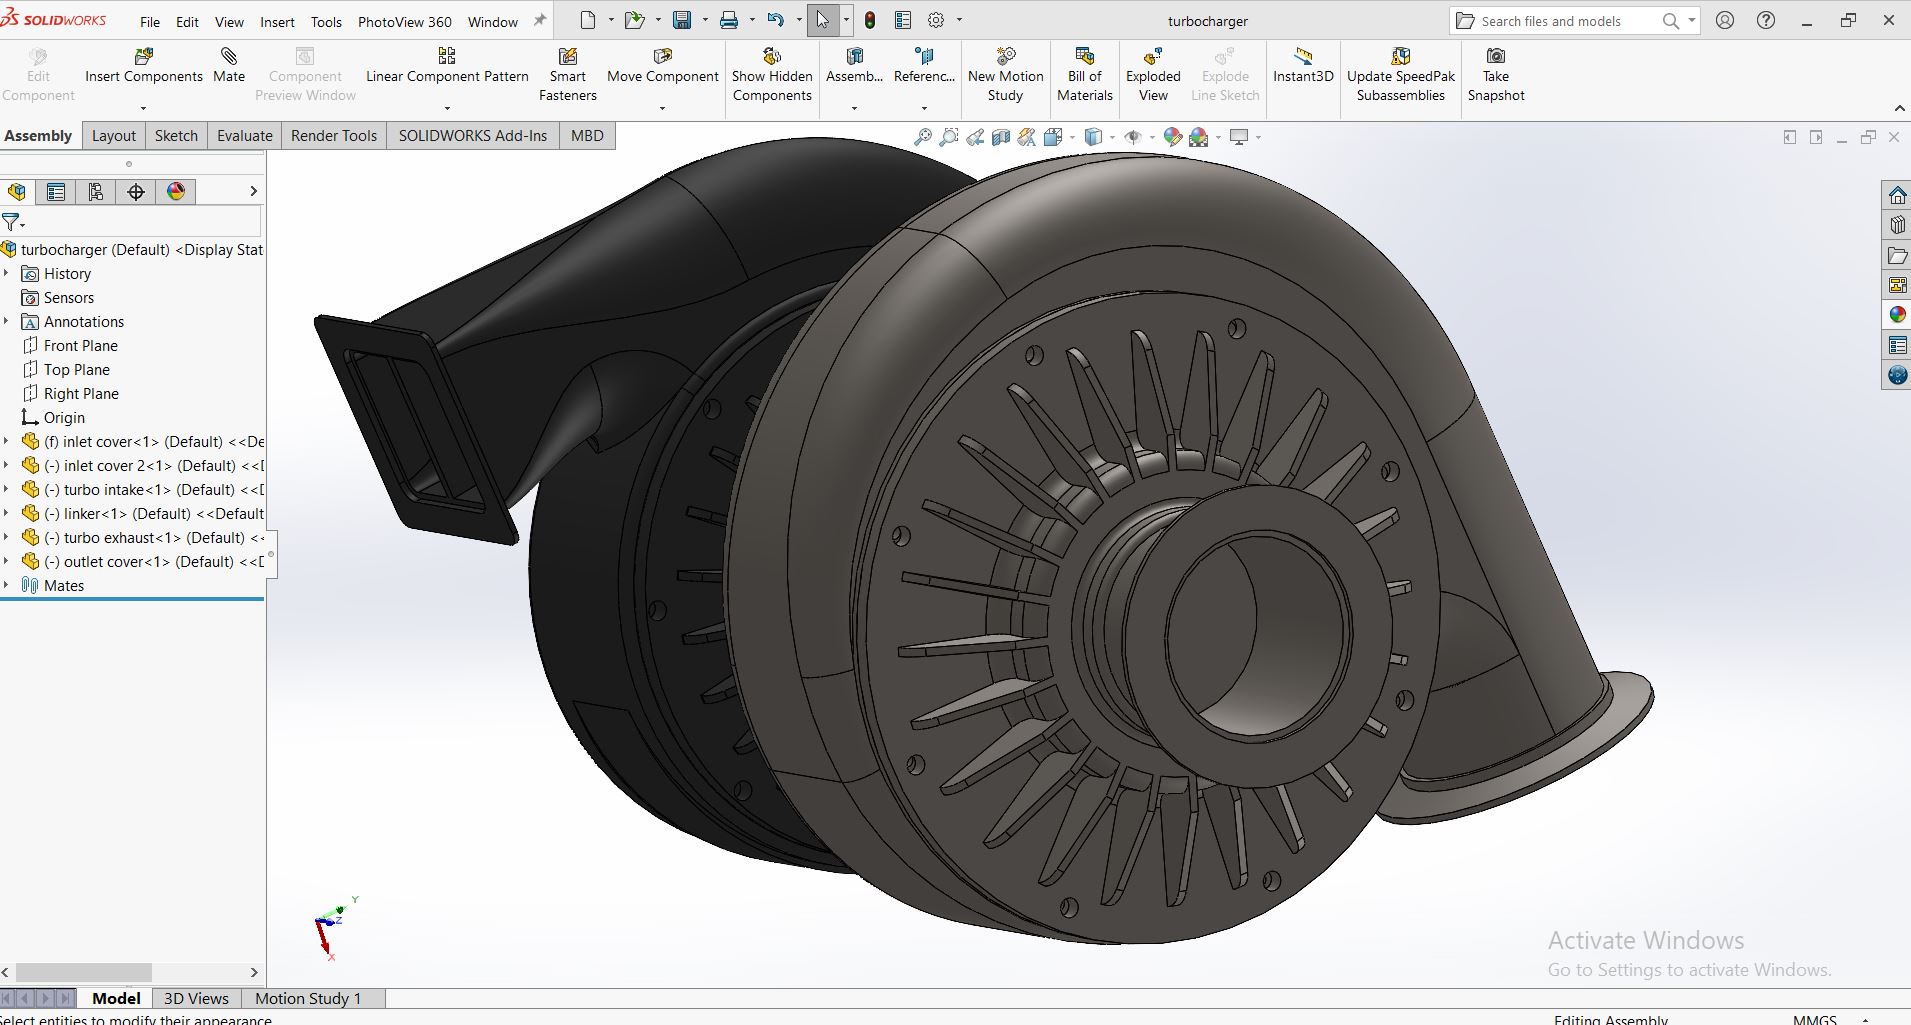Viewport: 1911px width, 1025px height.
Task: Toggle the Rebuild traffic light icon
Action: pos(870,20)
